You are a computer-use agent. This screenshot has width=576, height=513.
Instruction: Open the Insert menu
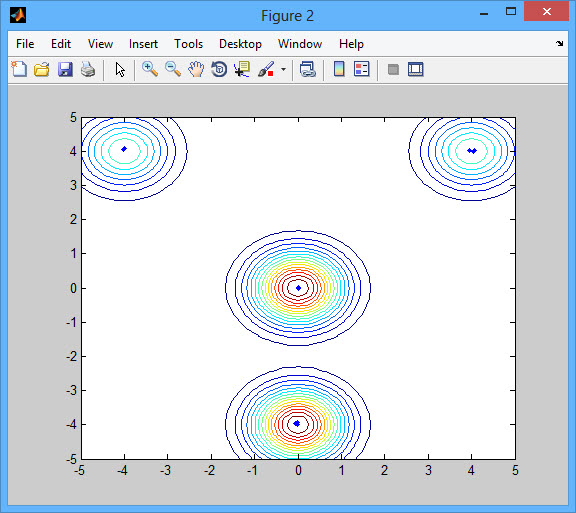pyautogui.click(x=143, y=44)
